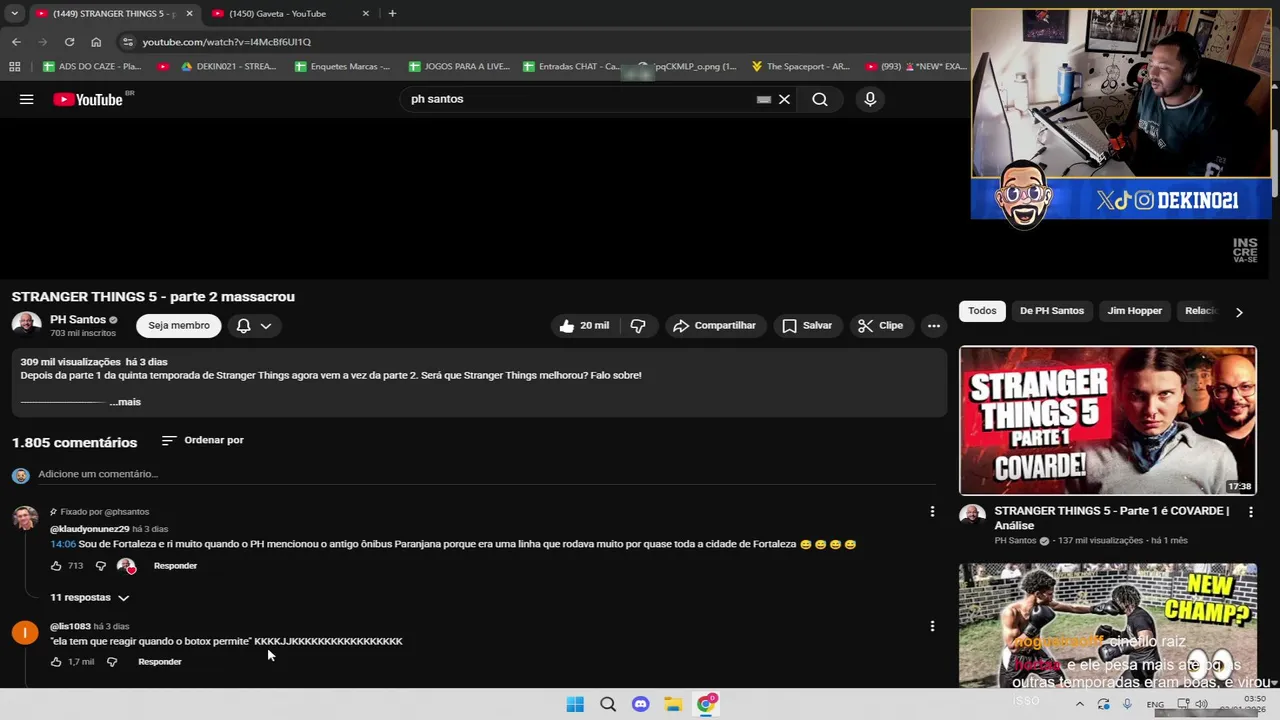
Task: Open the PH Santos channel avatar
Action: (x=26, y=326)
